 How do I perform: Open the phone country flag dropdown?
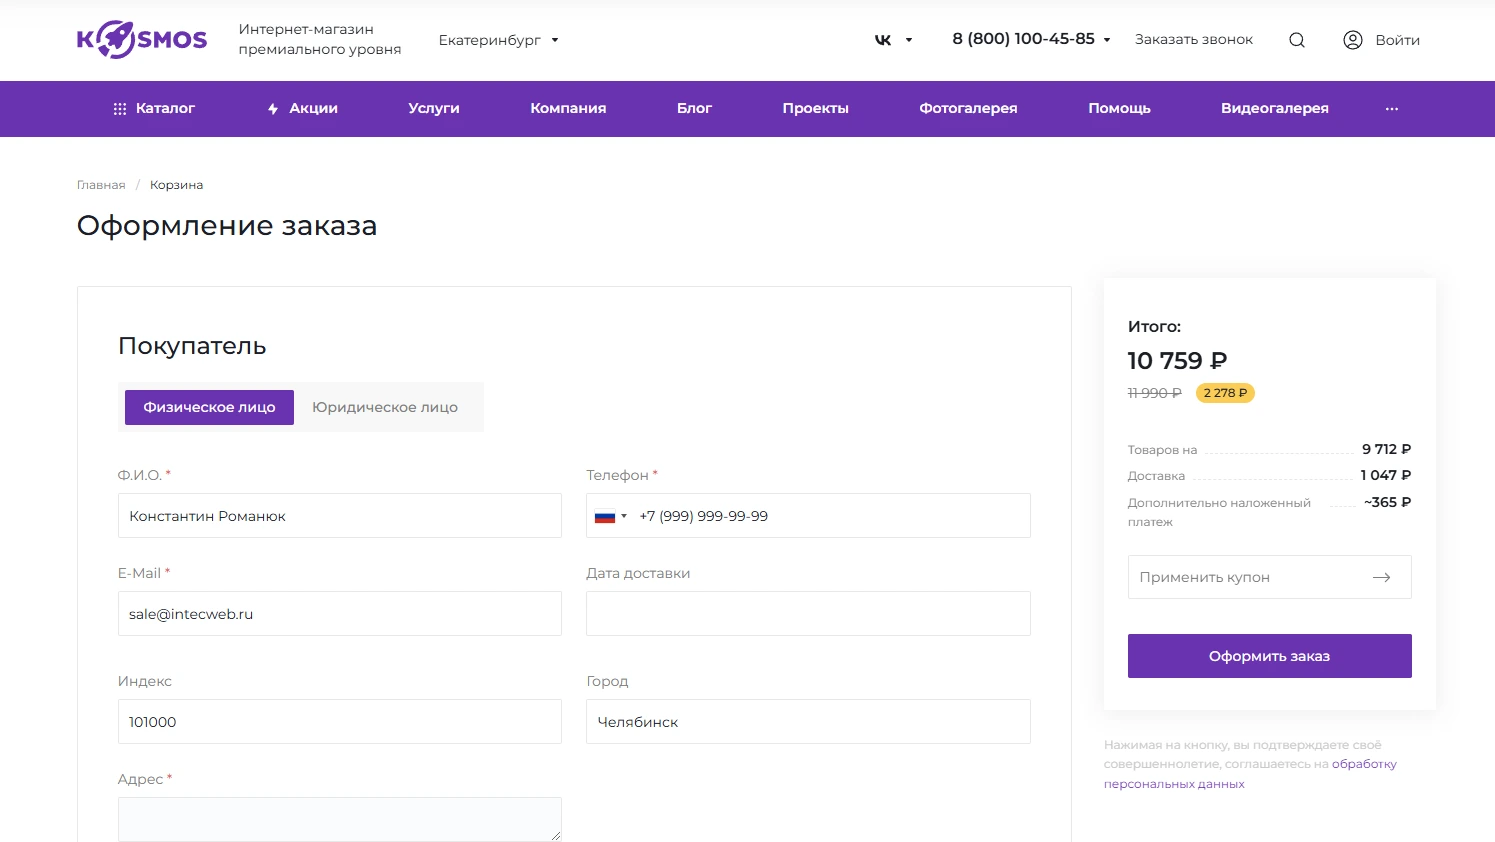610,516
